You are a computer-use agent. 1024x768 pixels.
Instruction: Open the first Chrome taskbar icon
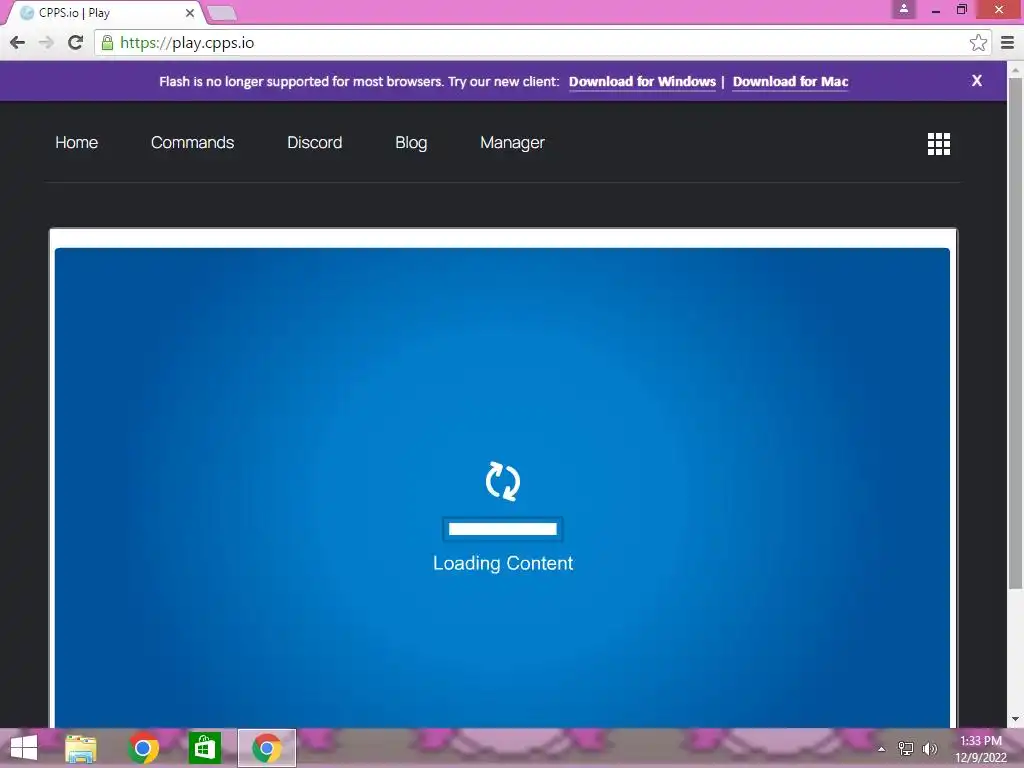coord(143,748)
